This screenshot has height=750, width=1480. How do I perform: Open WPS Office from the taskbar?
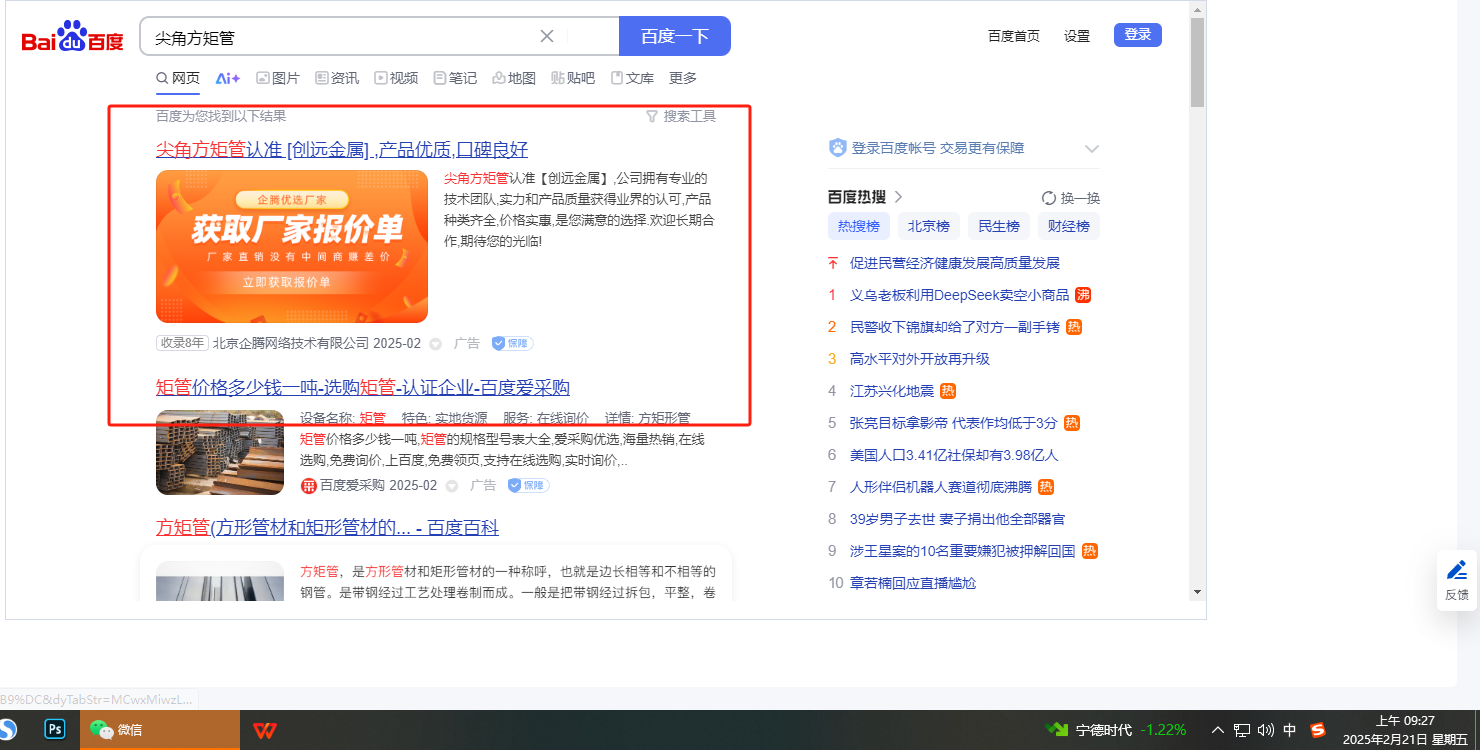point(264,730)
